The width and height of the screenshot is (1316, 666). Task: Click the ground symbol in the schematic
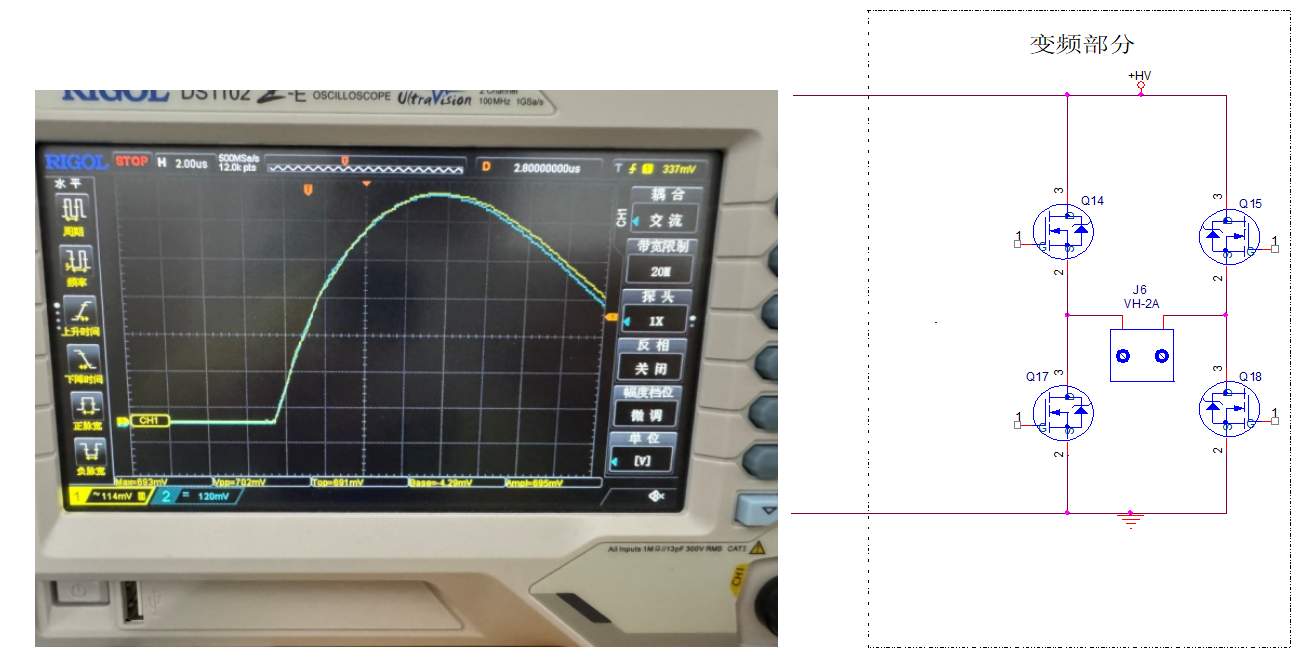point(1130,520)
